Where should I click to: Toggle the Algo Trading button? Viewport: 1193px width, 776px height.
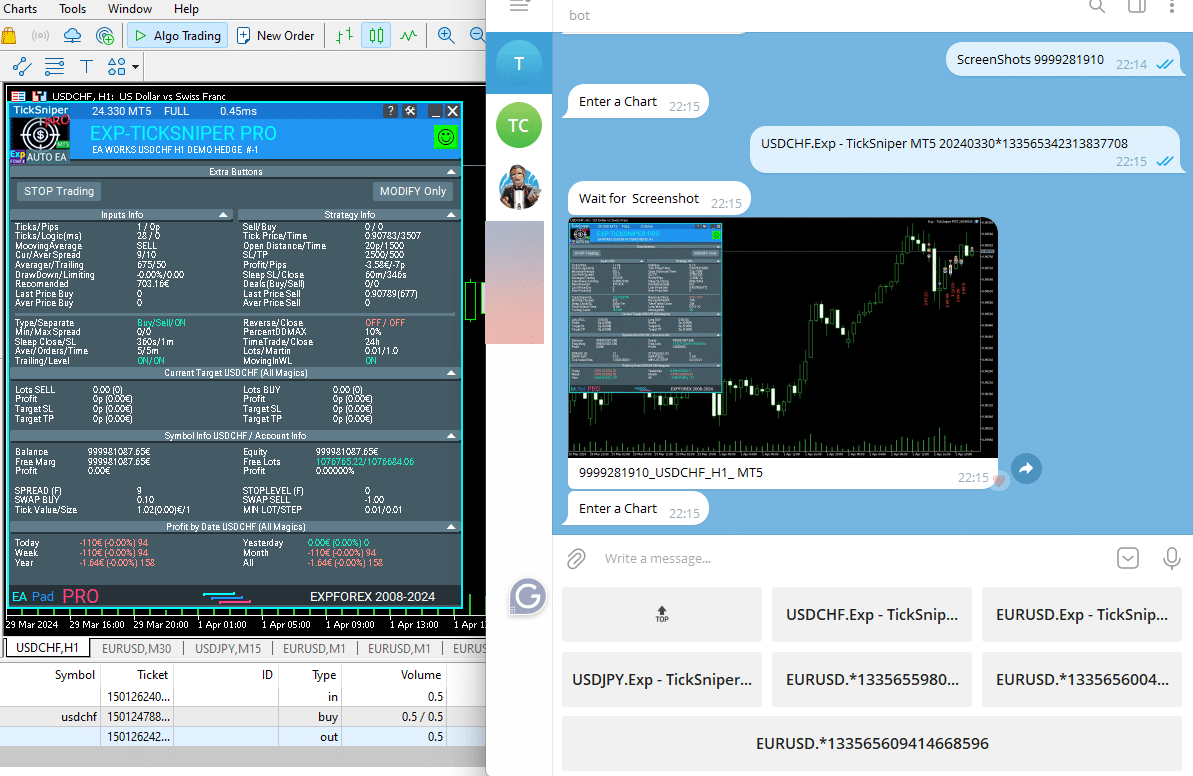pos(177,36)
